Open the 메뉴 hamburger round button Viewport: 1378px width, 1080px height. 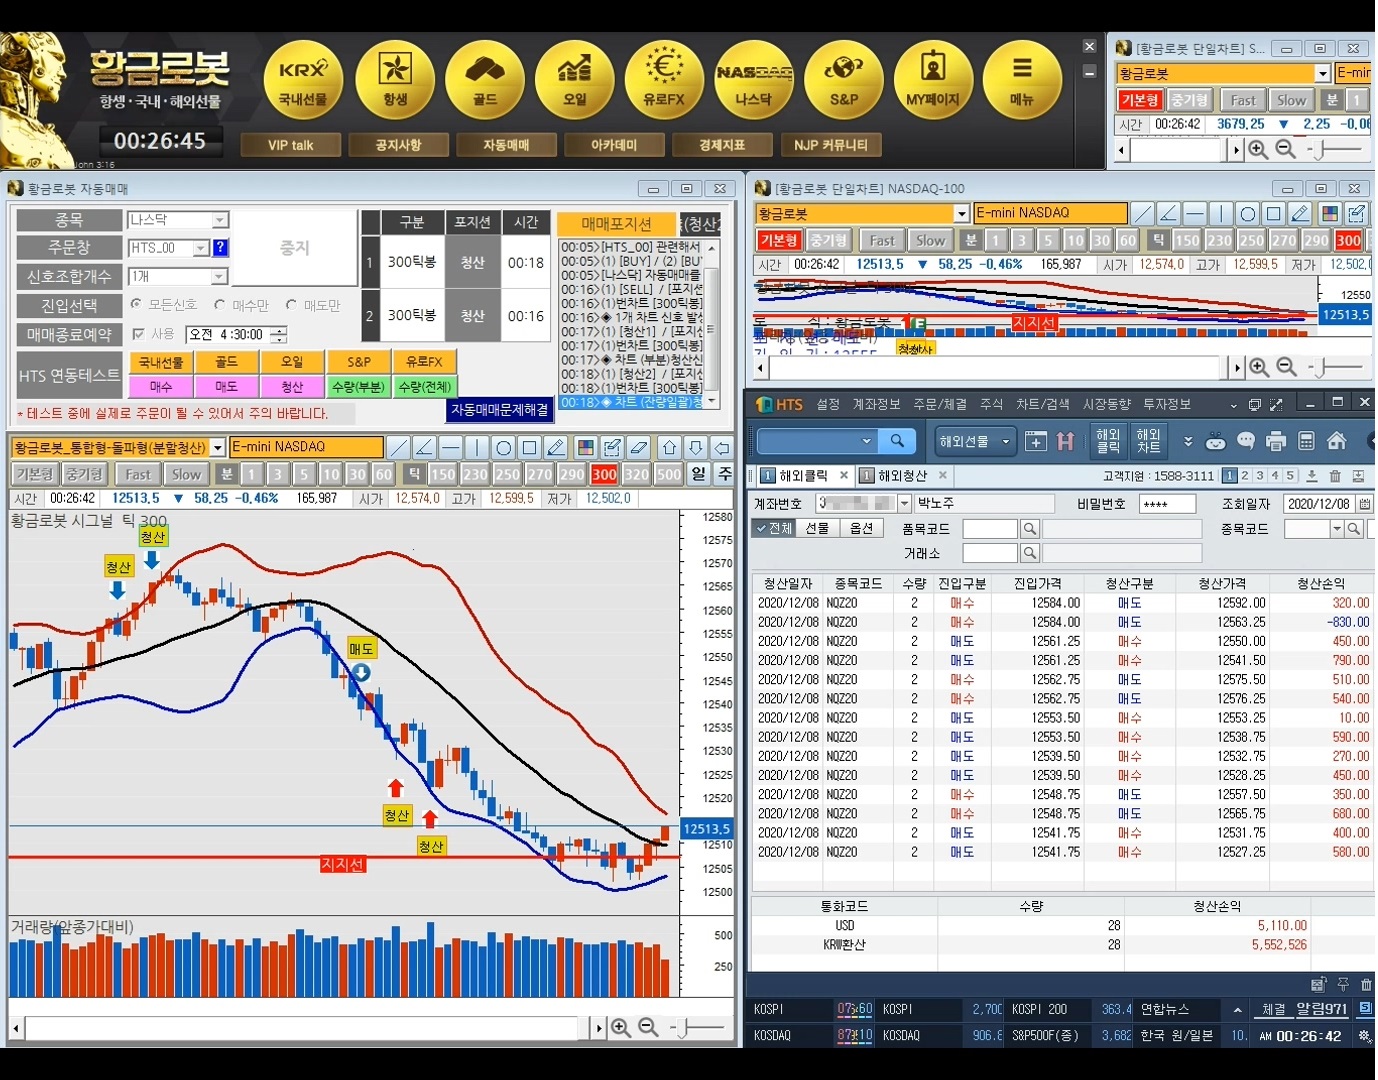point(1022,80)
